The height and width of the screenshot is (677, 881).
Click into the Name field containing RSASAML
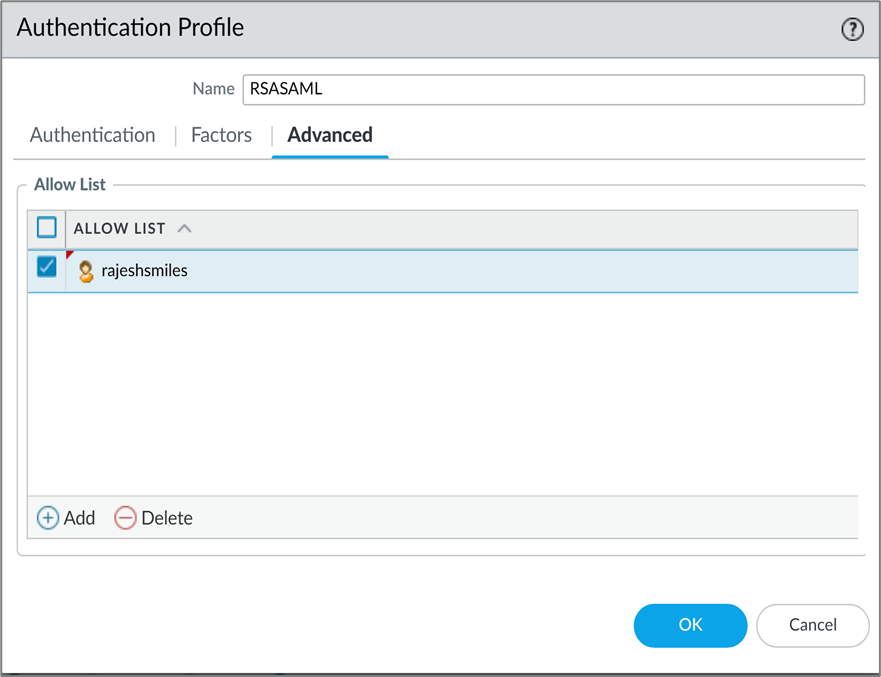tap(553, 89)
